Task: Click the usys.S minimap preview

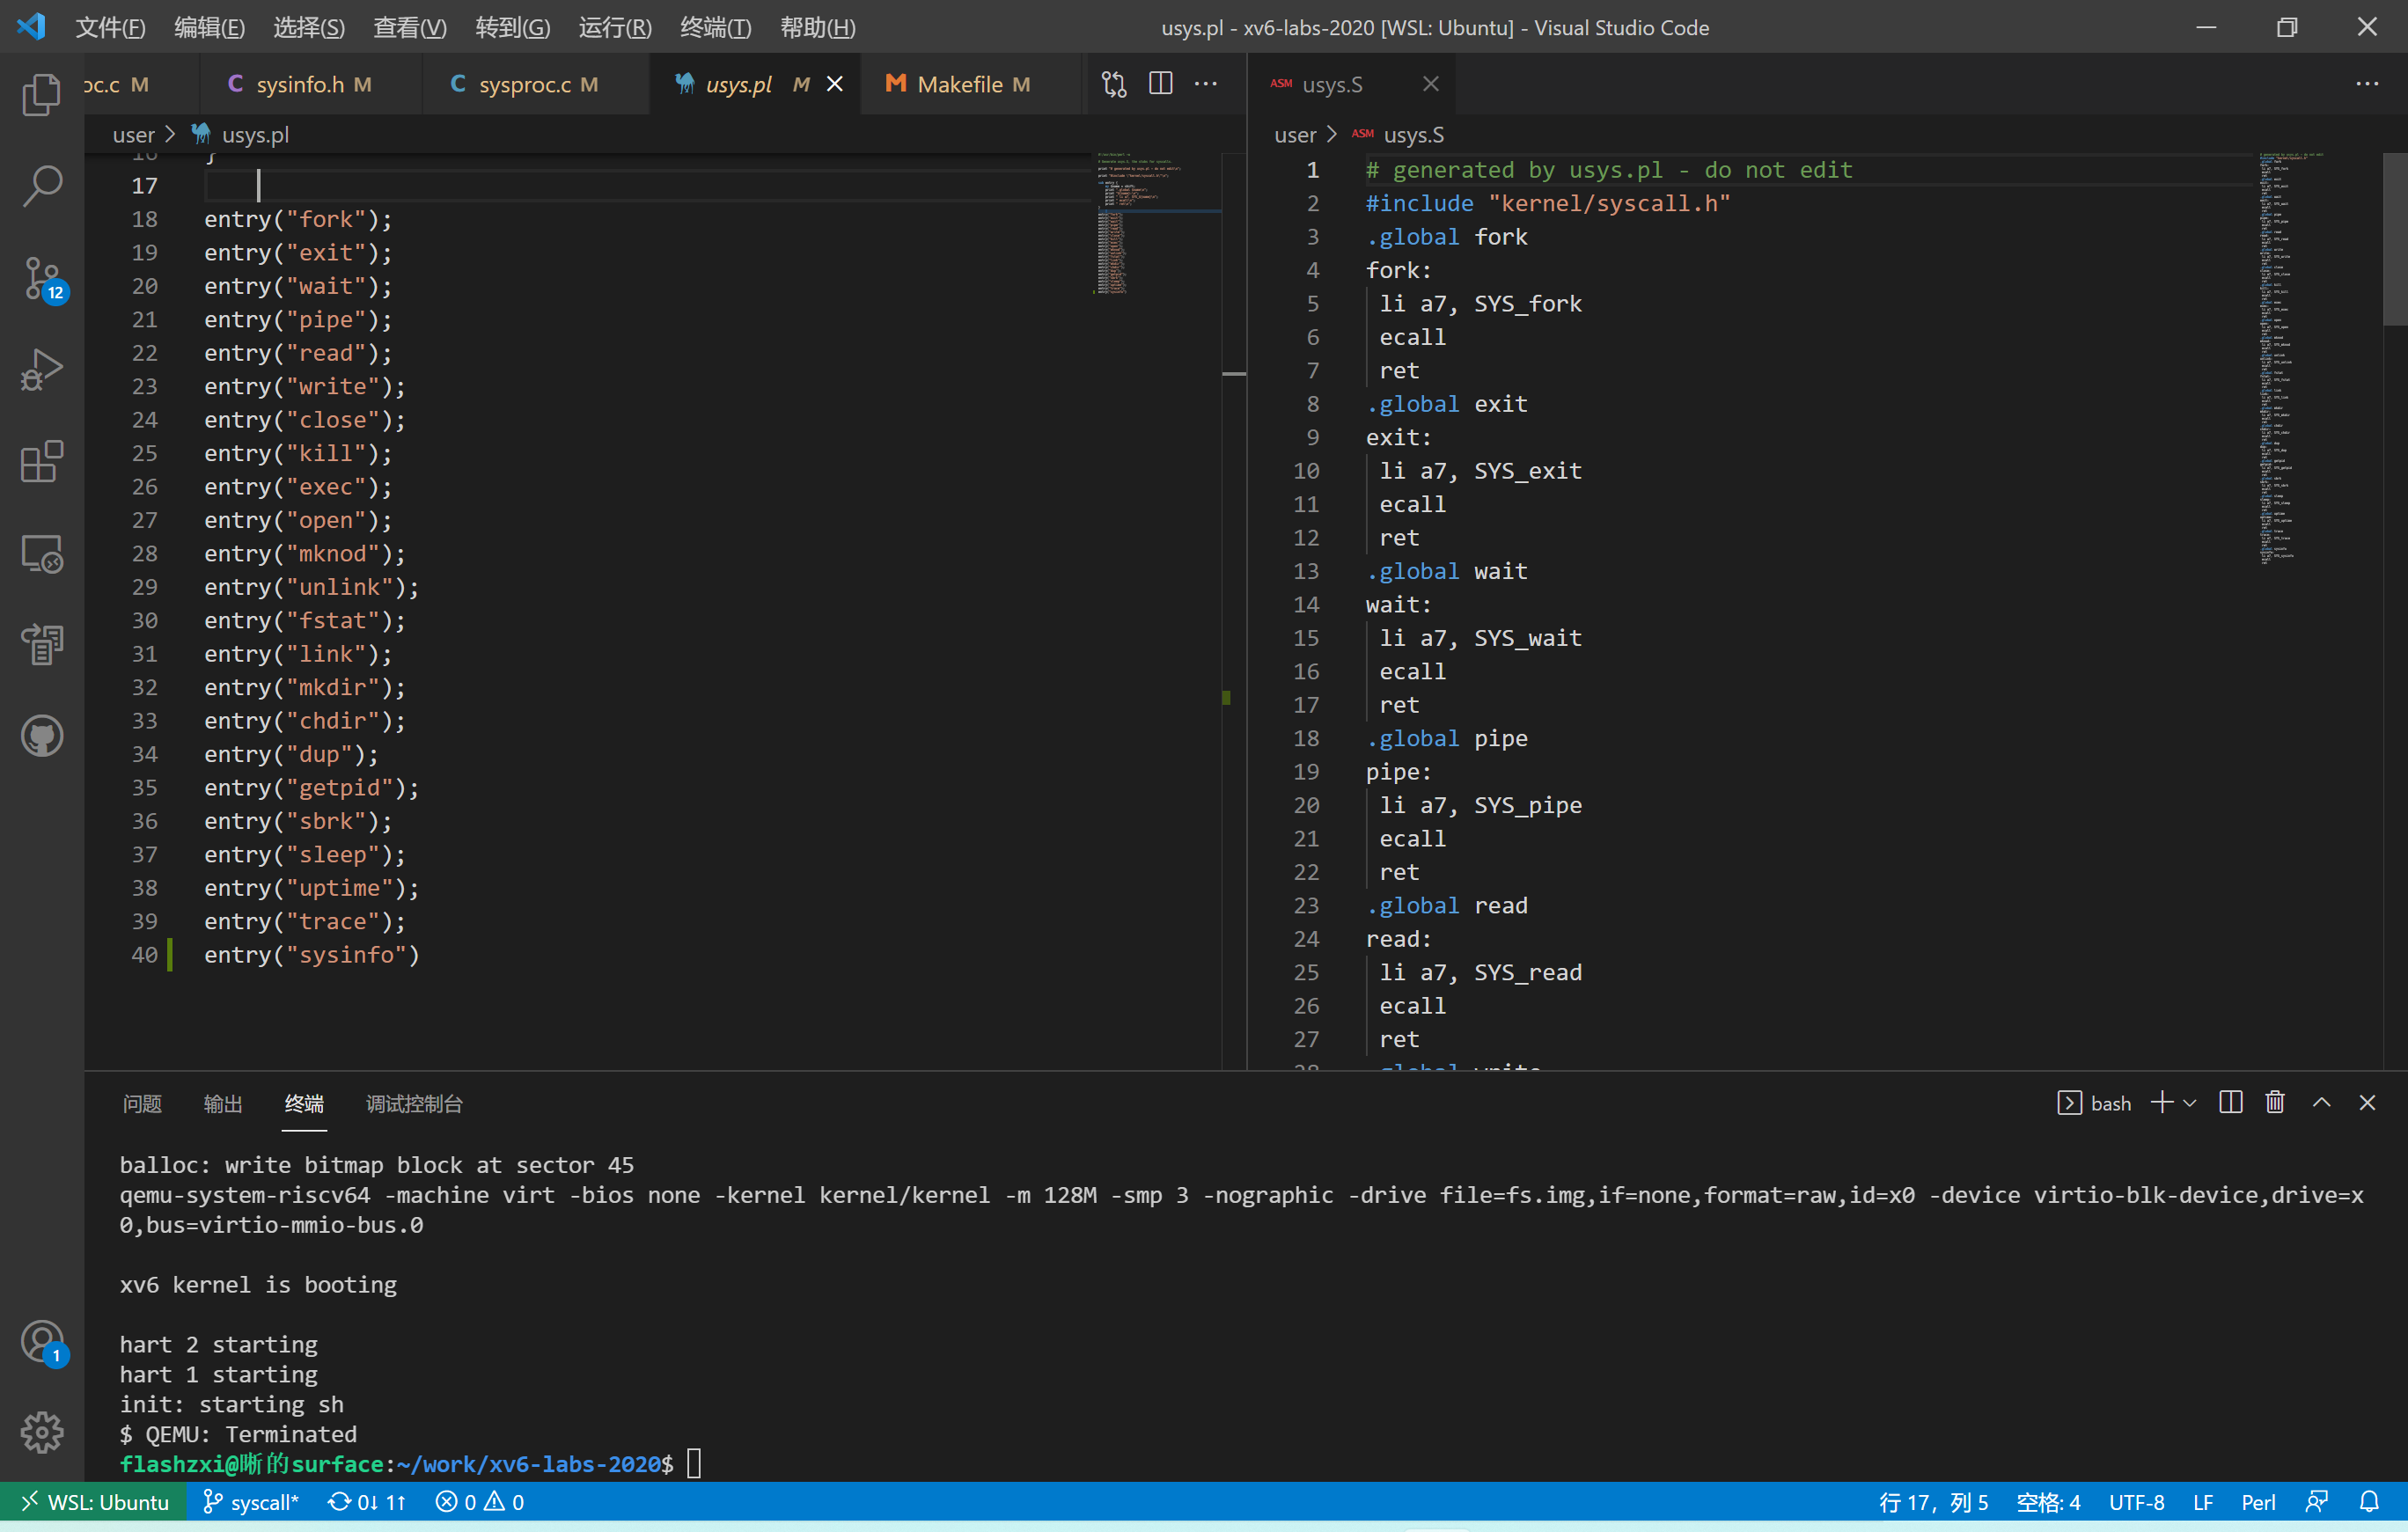Action: click(x=2318, y=358)
